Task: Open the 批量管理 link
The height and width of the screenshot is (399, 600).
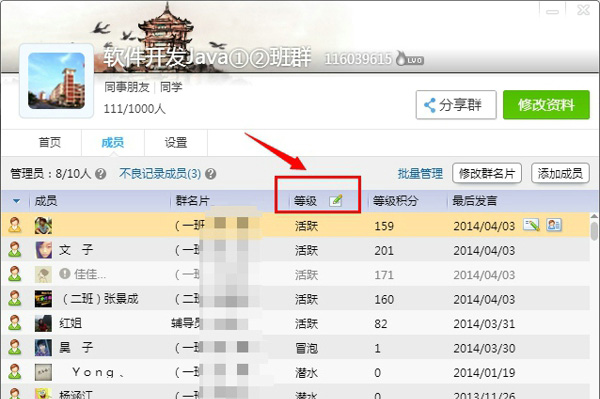Action: [420, 174]
